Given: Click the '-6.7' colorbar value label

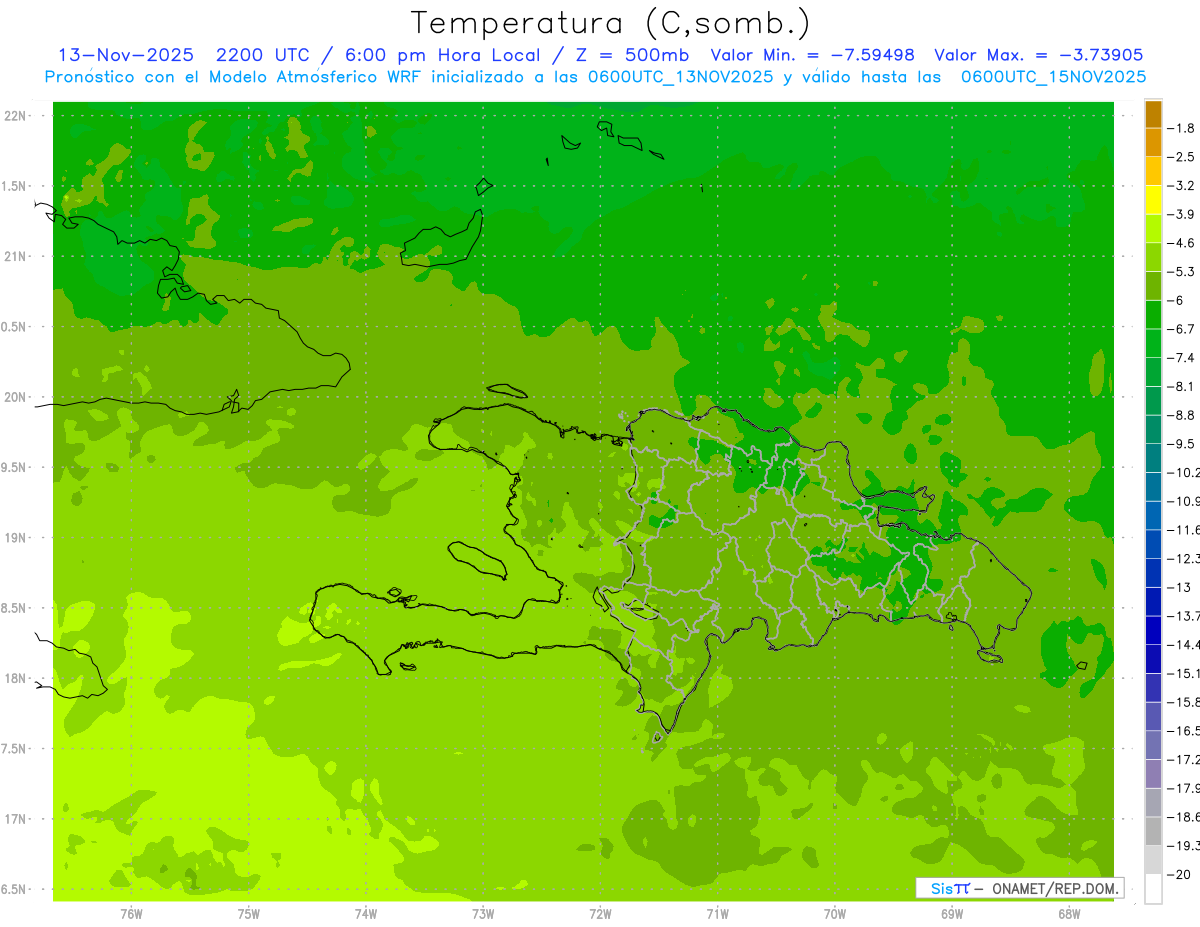Looking at the screenshot, I should pyautogui.click(x=1181, y=329).
